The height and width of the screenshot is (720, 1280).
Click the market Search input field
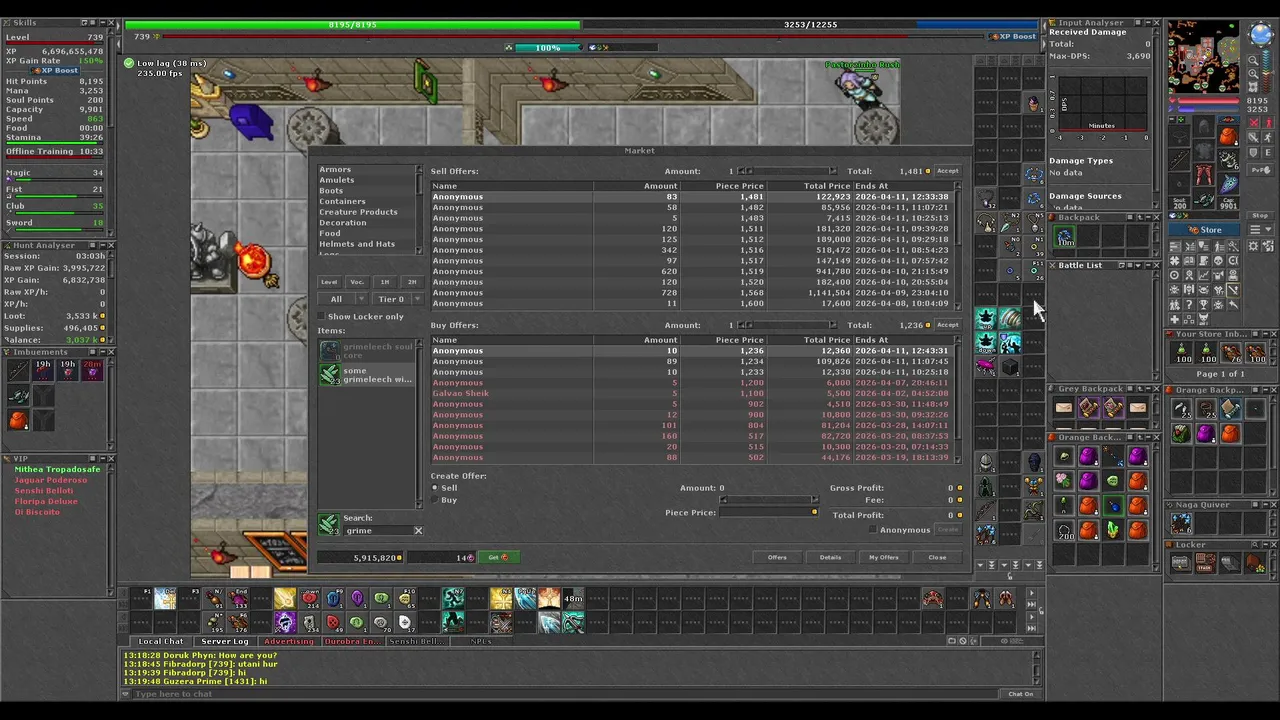pos(378,531)
